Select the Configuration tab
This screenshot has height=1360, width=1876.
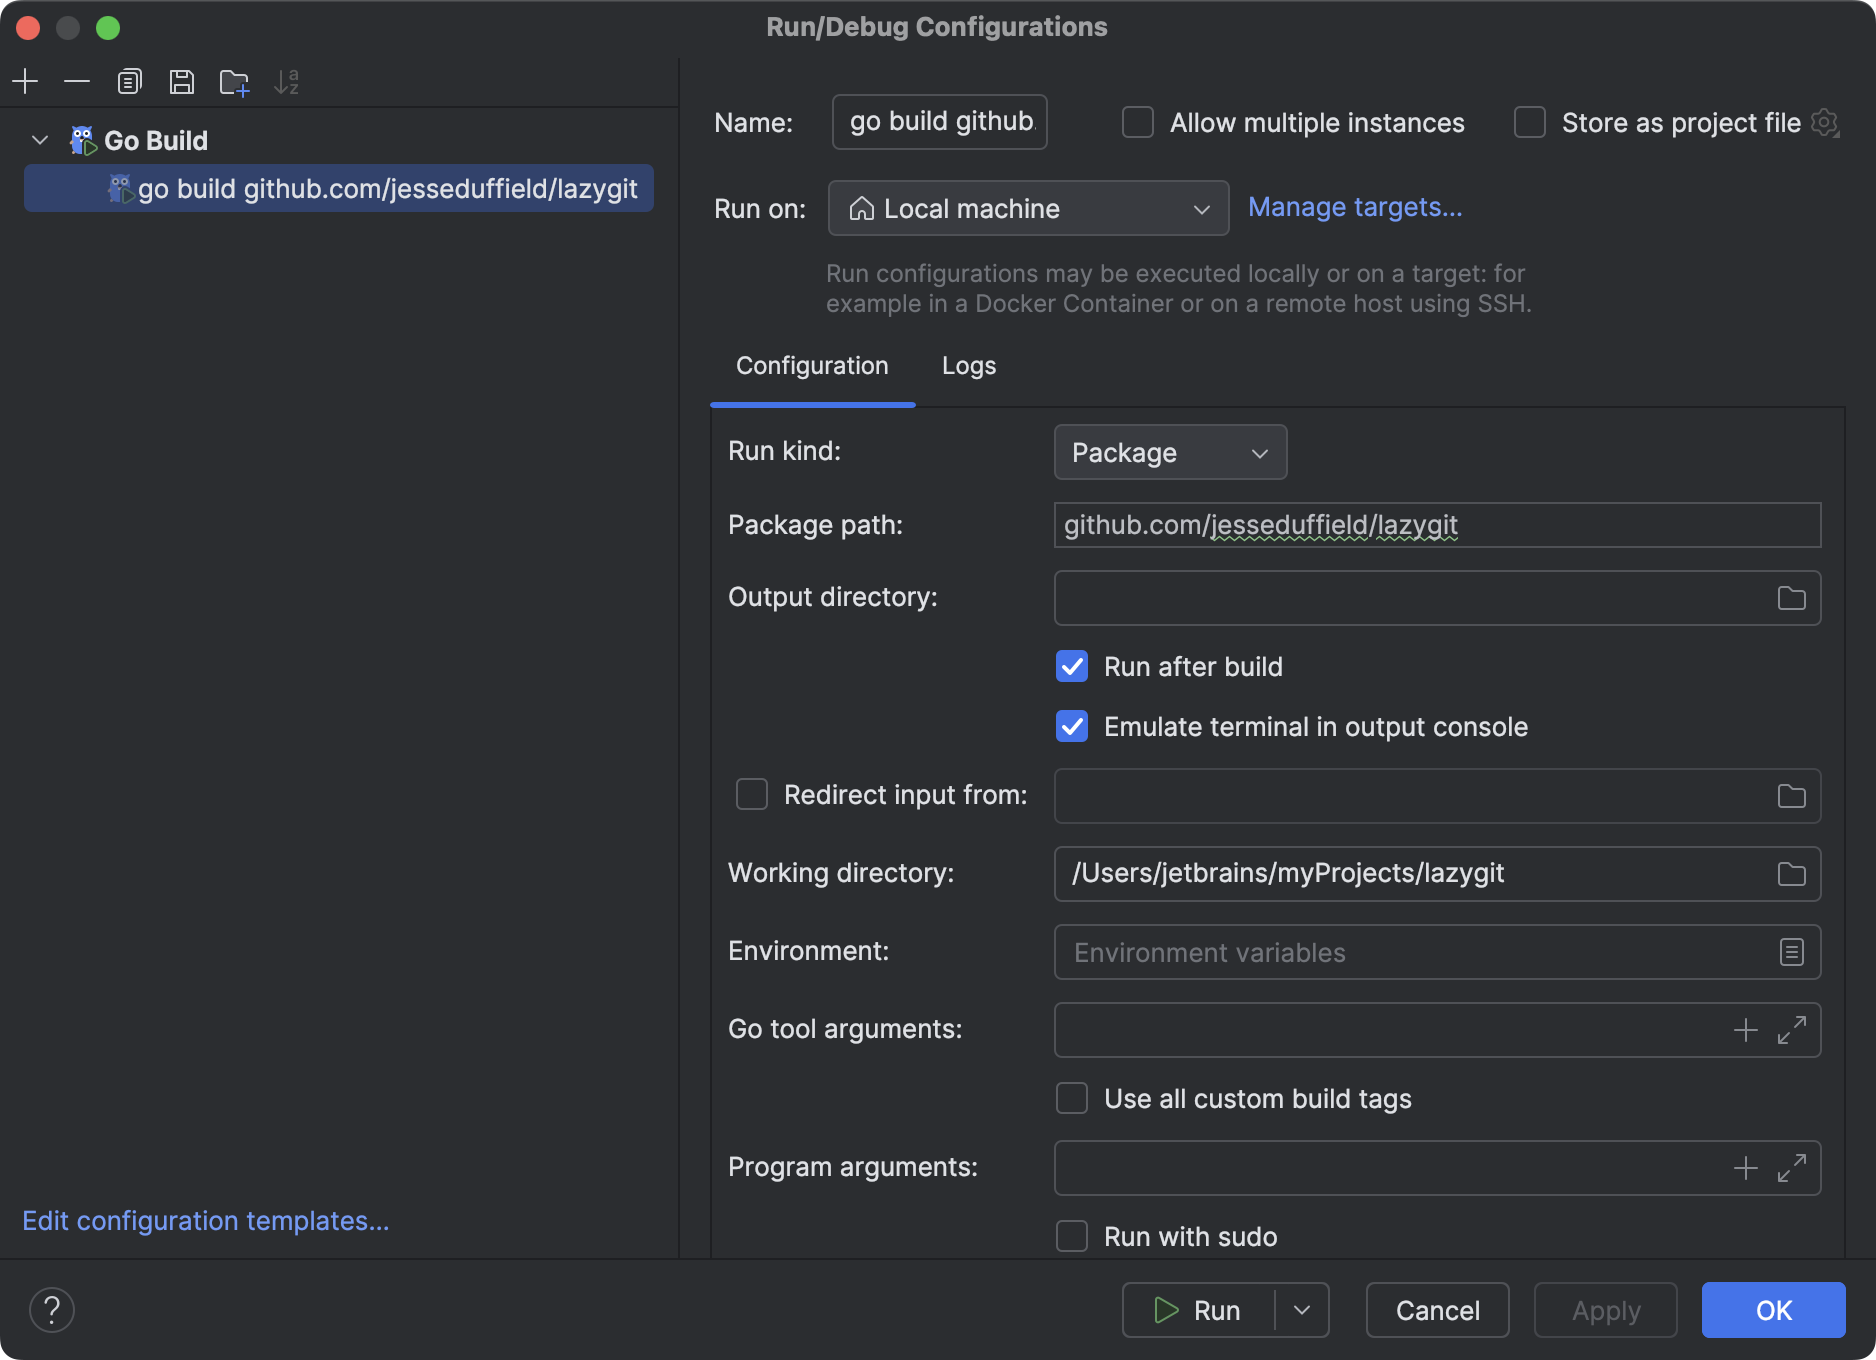(x=811, y=366)
